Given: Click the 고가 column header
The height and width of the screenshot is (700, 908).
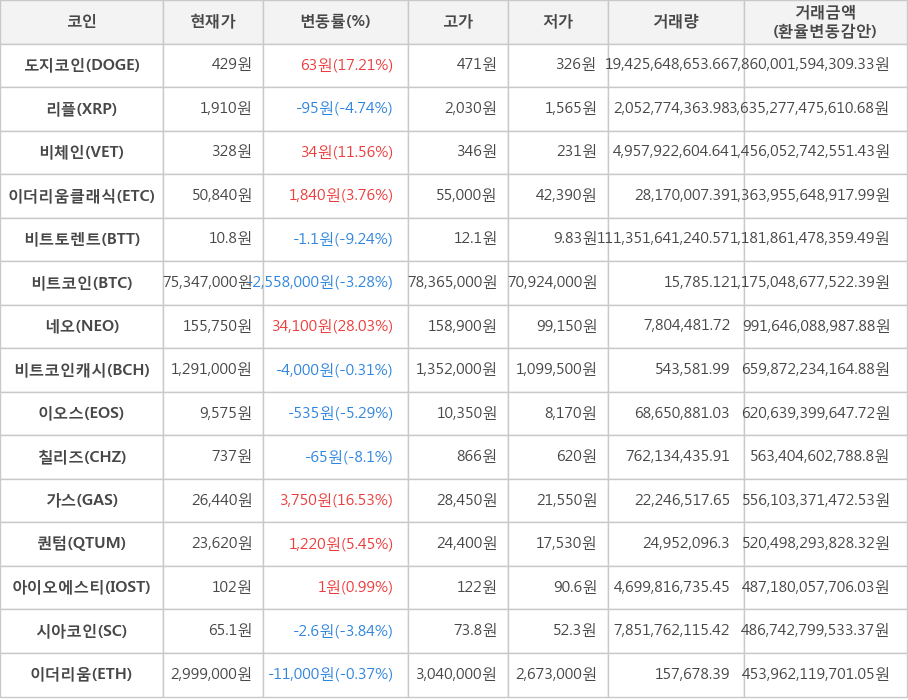Looking at the screenshot, I should point(458,22).
